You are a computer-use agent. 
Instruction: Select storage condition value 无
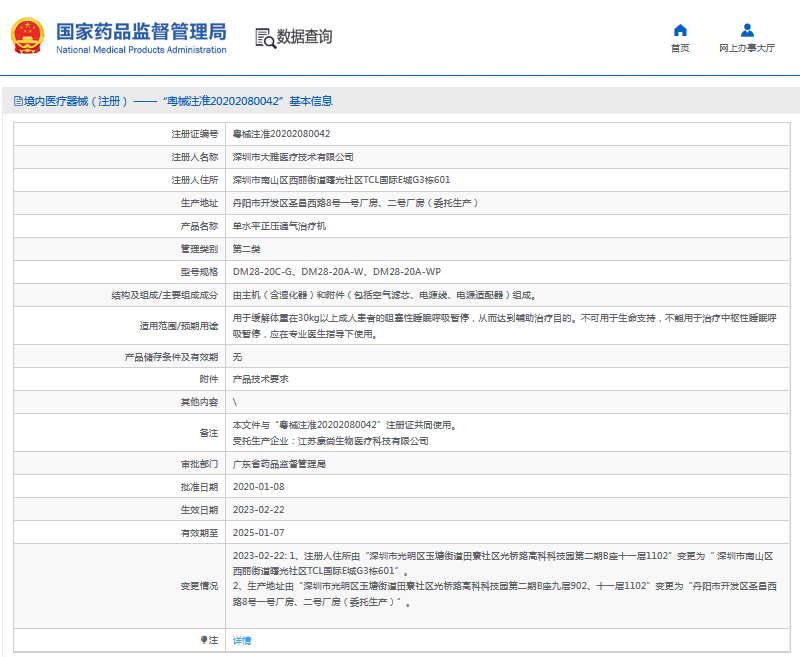pos(237,357)
